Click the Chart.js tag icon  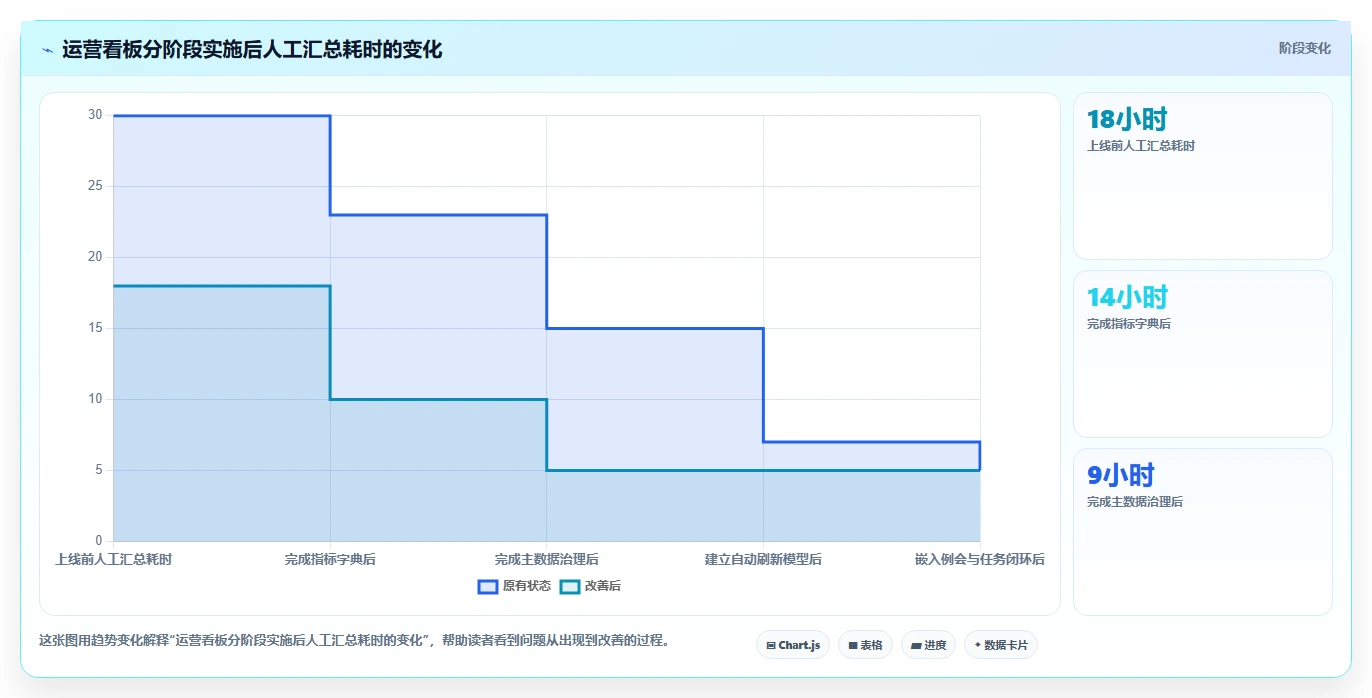(x=770, y=646)
